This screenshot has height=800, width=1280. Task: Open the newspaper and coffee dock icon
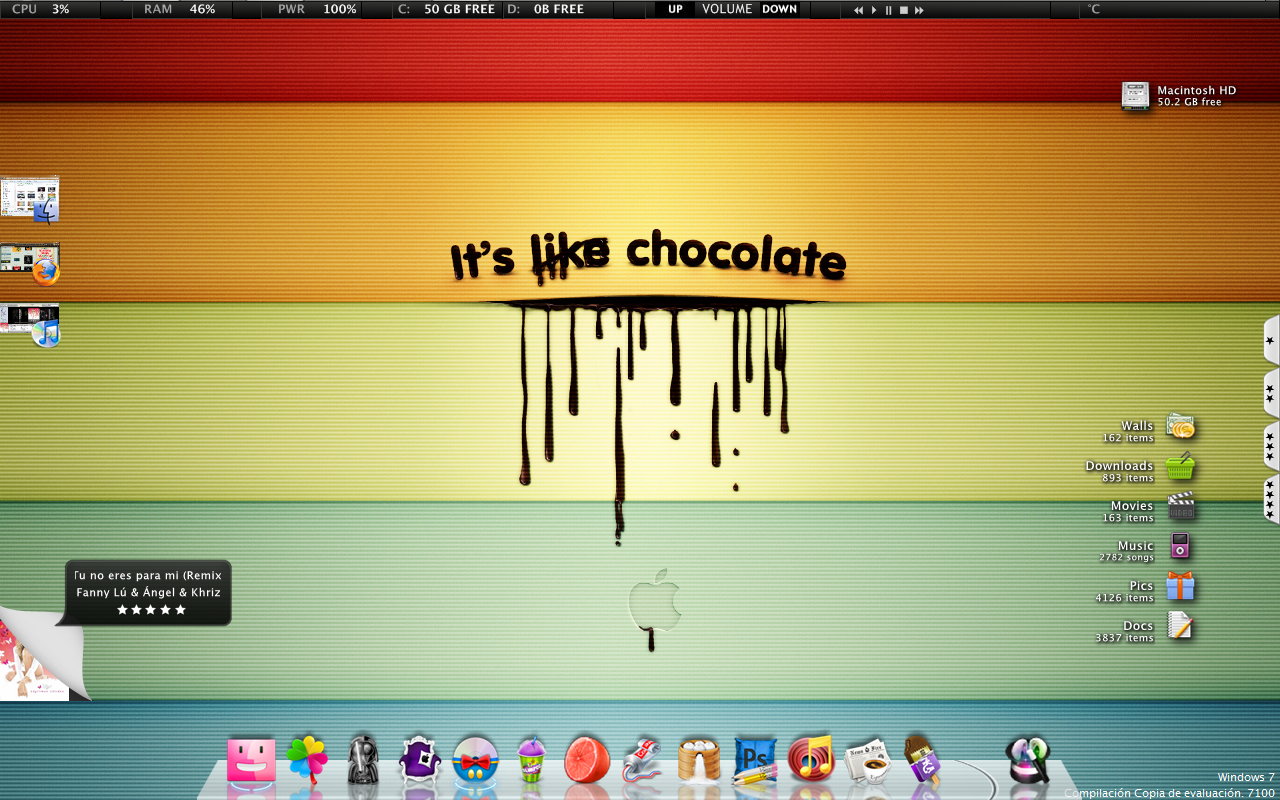click(866, 762)
